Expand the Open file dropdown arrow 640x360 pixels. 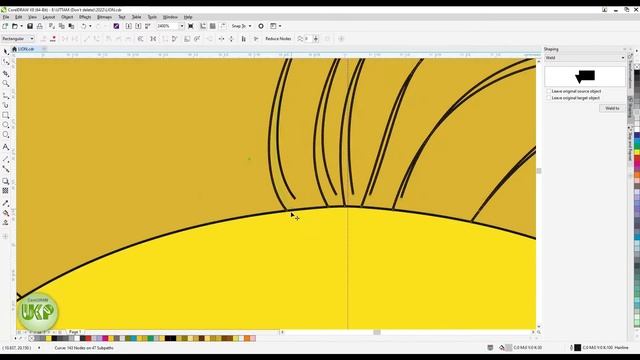[21, 26]
